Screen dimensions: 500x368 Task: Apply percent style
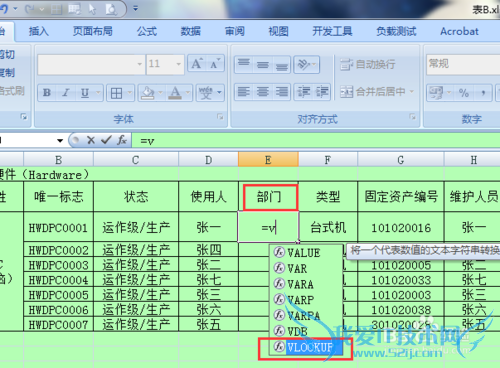click(x=464, y=92)
